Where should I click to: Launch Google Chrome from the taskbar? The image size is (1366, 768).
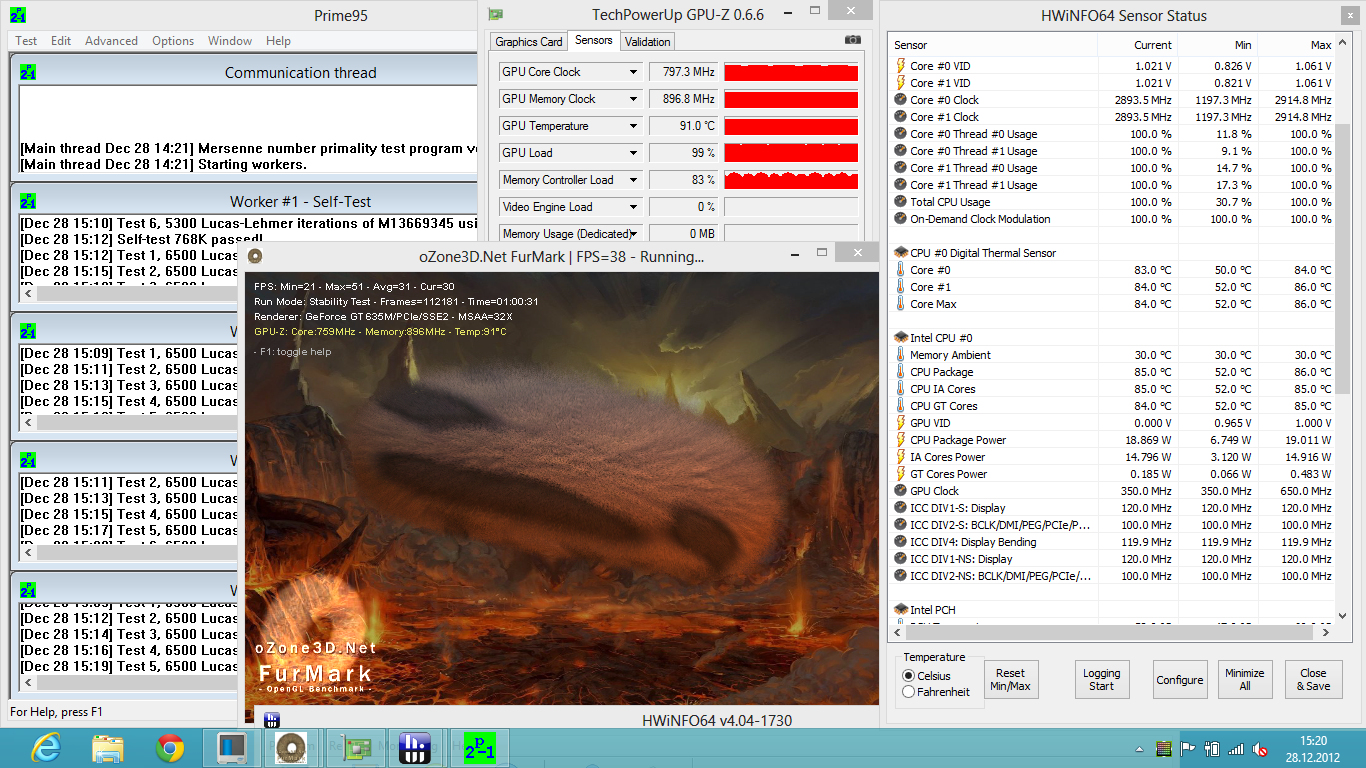pos(169,748)
